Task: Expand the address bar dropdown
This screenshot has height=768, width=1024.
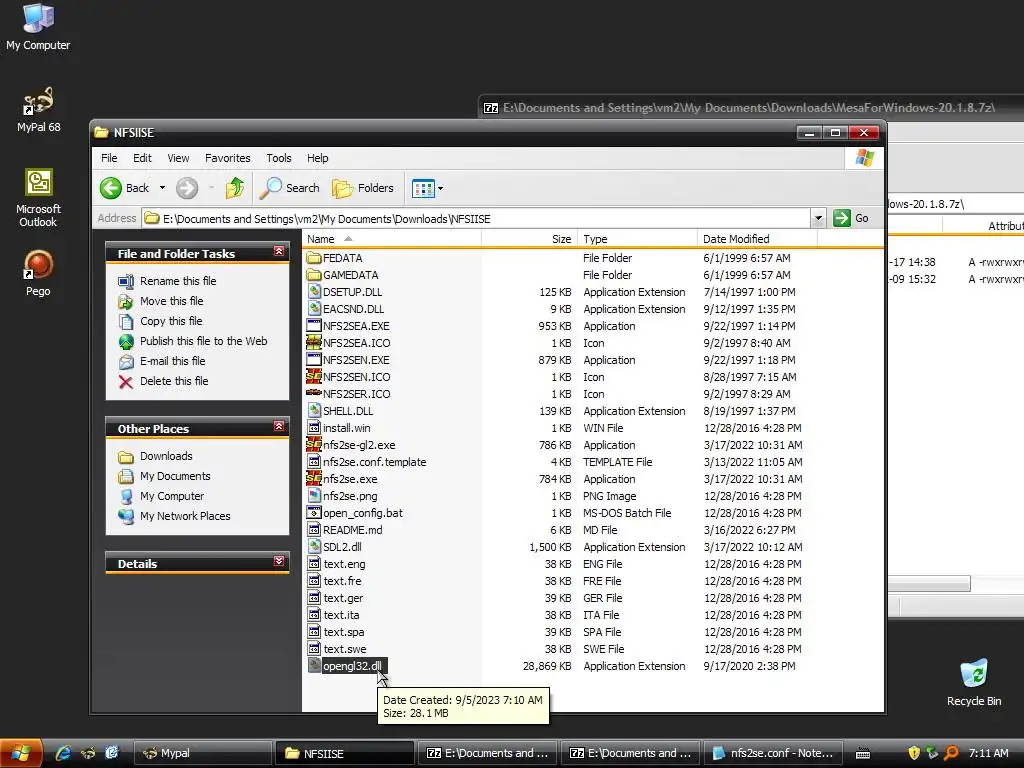Action: tap(818, 218)
